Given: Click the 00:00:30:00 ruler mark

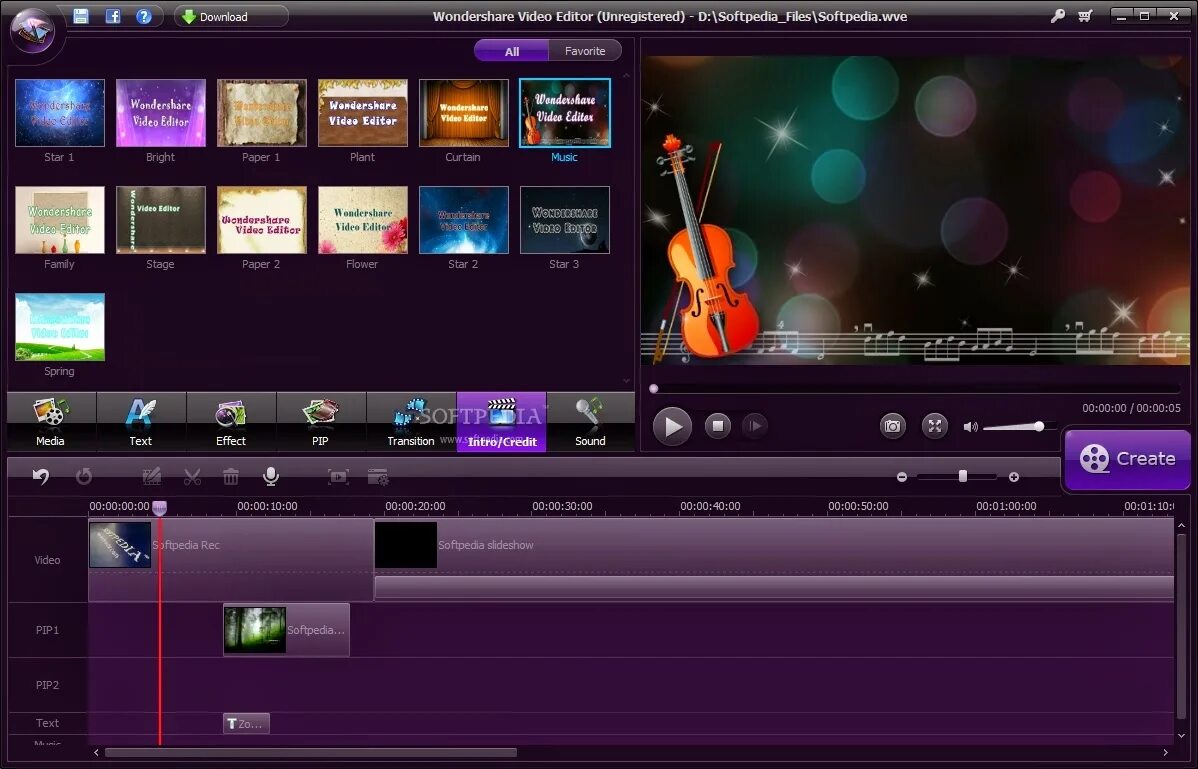Looking at the screenshot, I should coord(562,506).
